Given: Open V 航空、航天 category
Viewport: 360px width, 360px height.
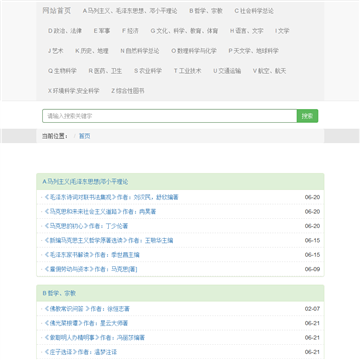Looking at the screenshot, I should click(269, 71).
